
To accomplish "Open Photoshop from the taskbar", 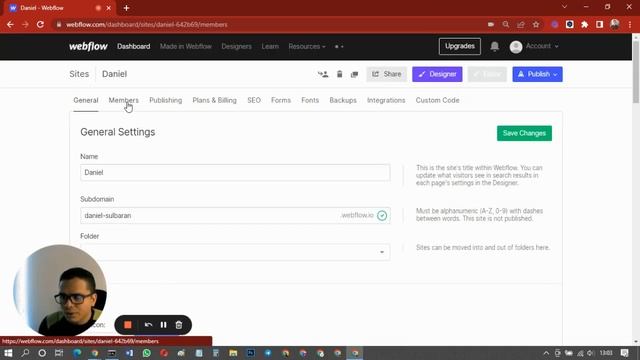I will (251, 353).
